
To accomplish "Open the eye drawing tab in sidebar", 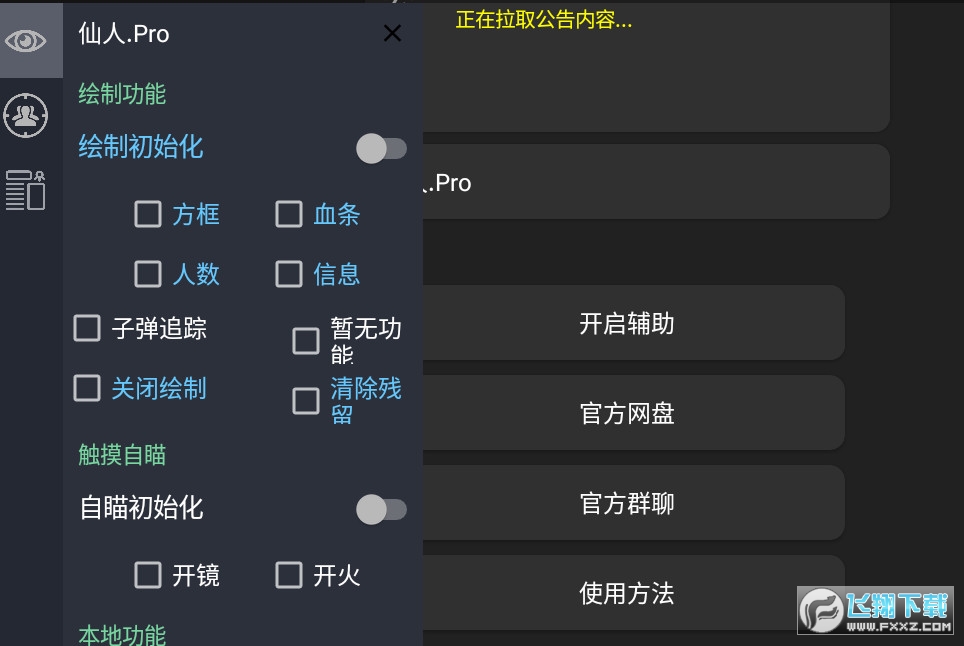I will (x=25, y=41).
